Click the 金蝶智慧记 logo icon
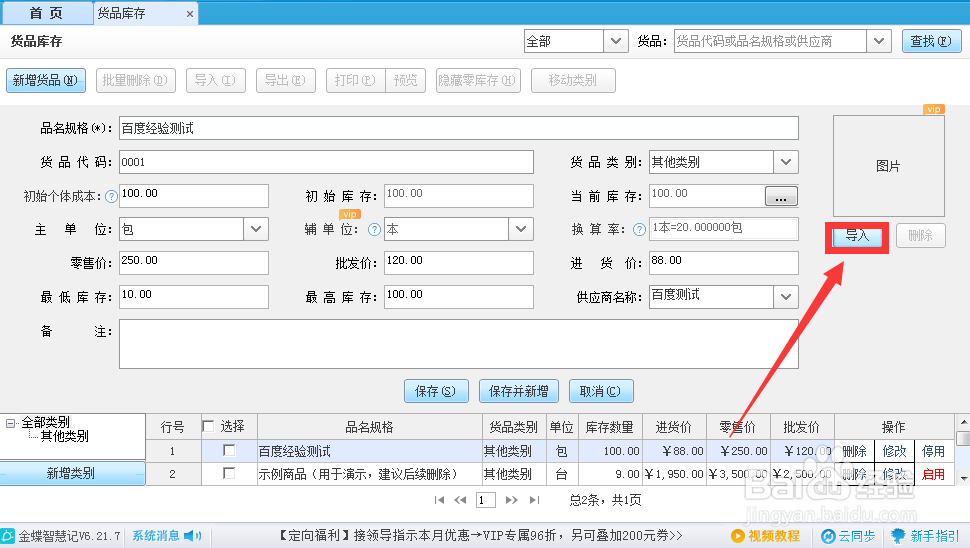 [7, 536]
